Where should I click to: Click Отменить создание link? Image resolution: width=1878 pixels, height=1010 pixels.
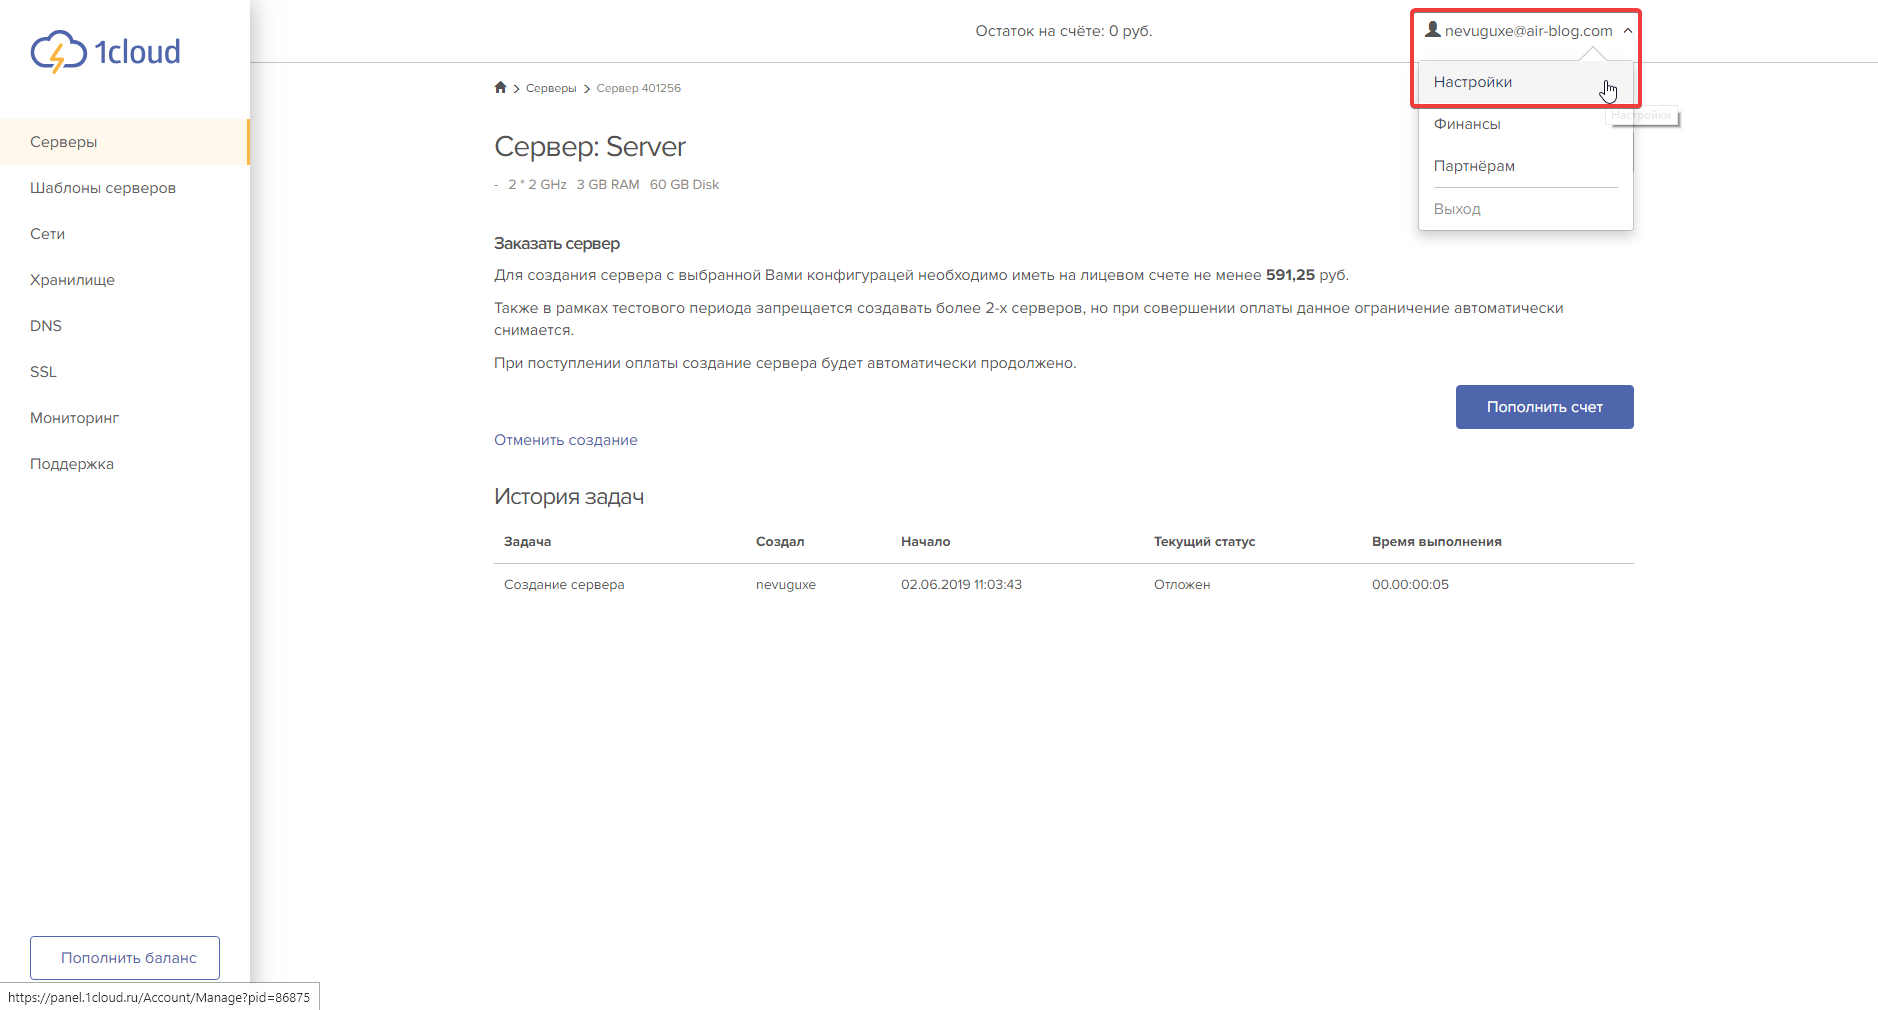pos(565,440)
